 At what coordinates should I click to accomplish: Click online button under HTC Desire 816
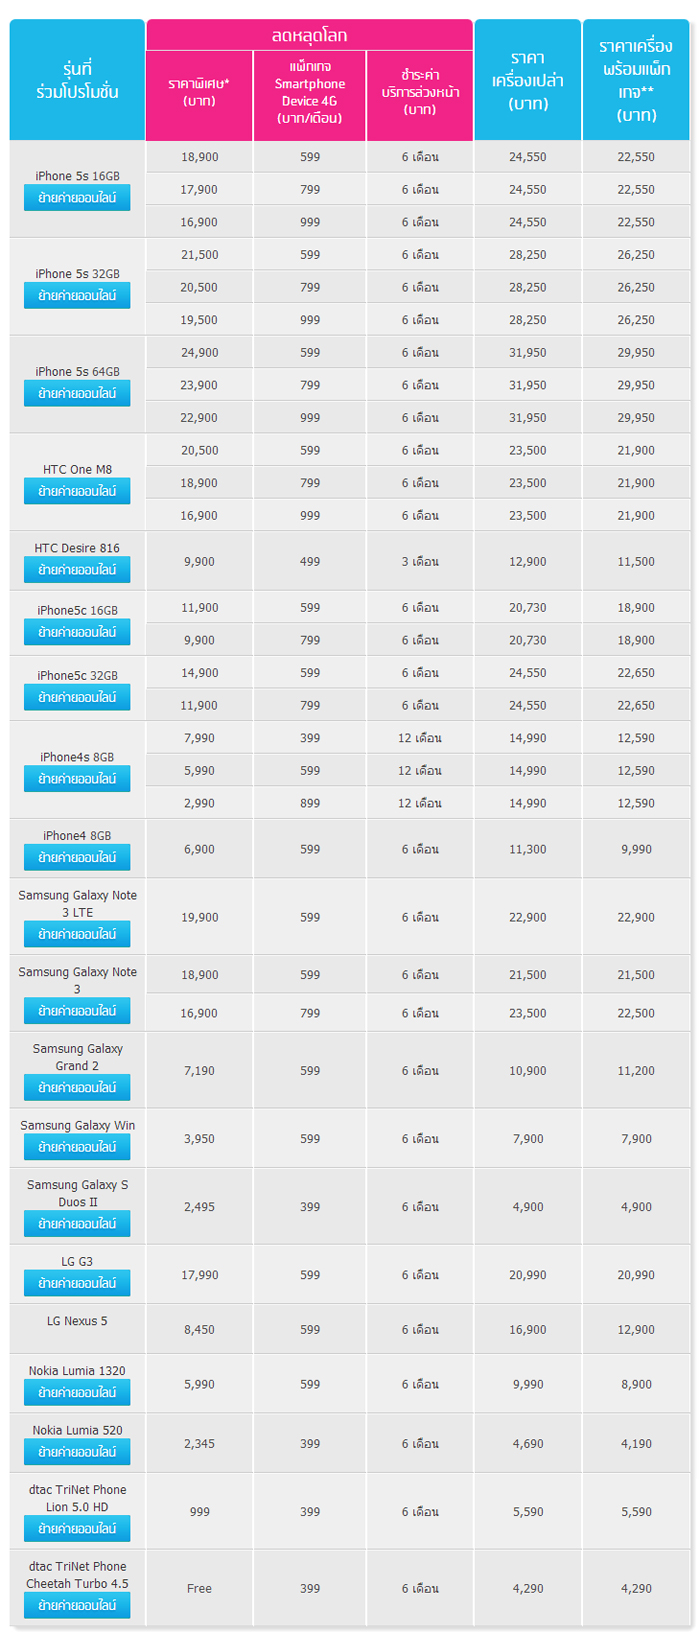click(x=77, y=570)
